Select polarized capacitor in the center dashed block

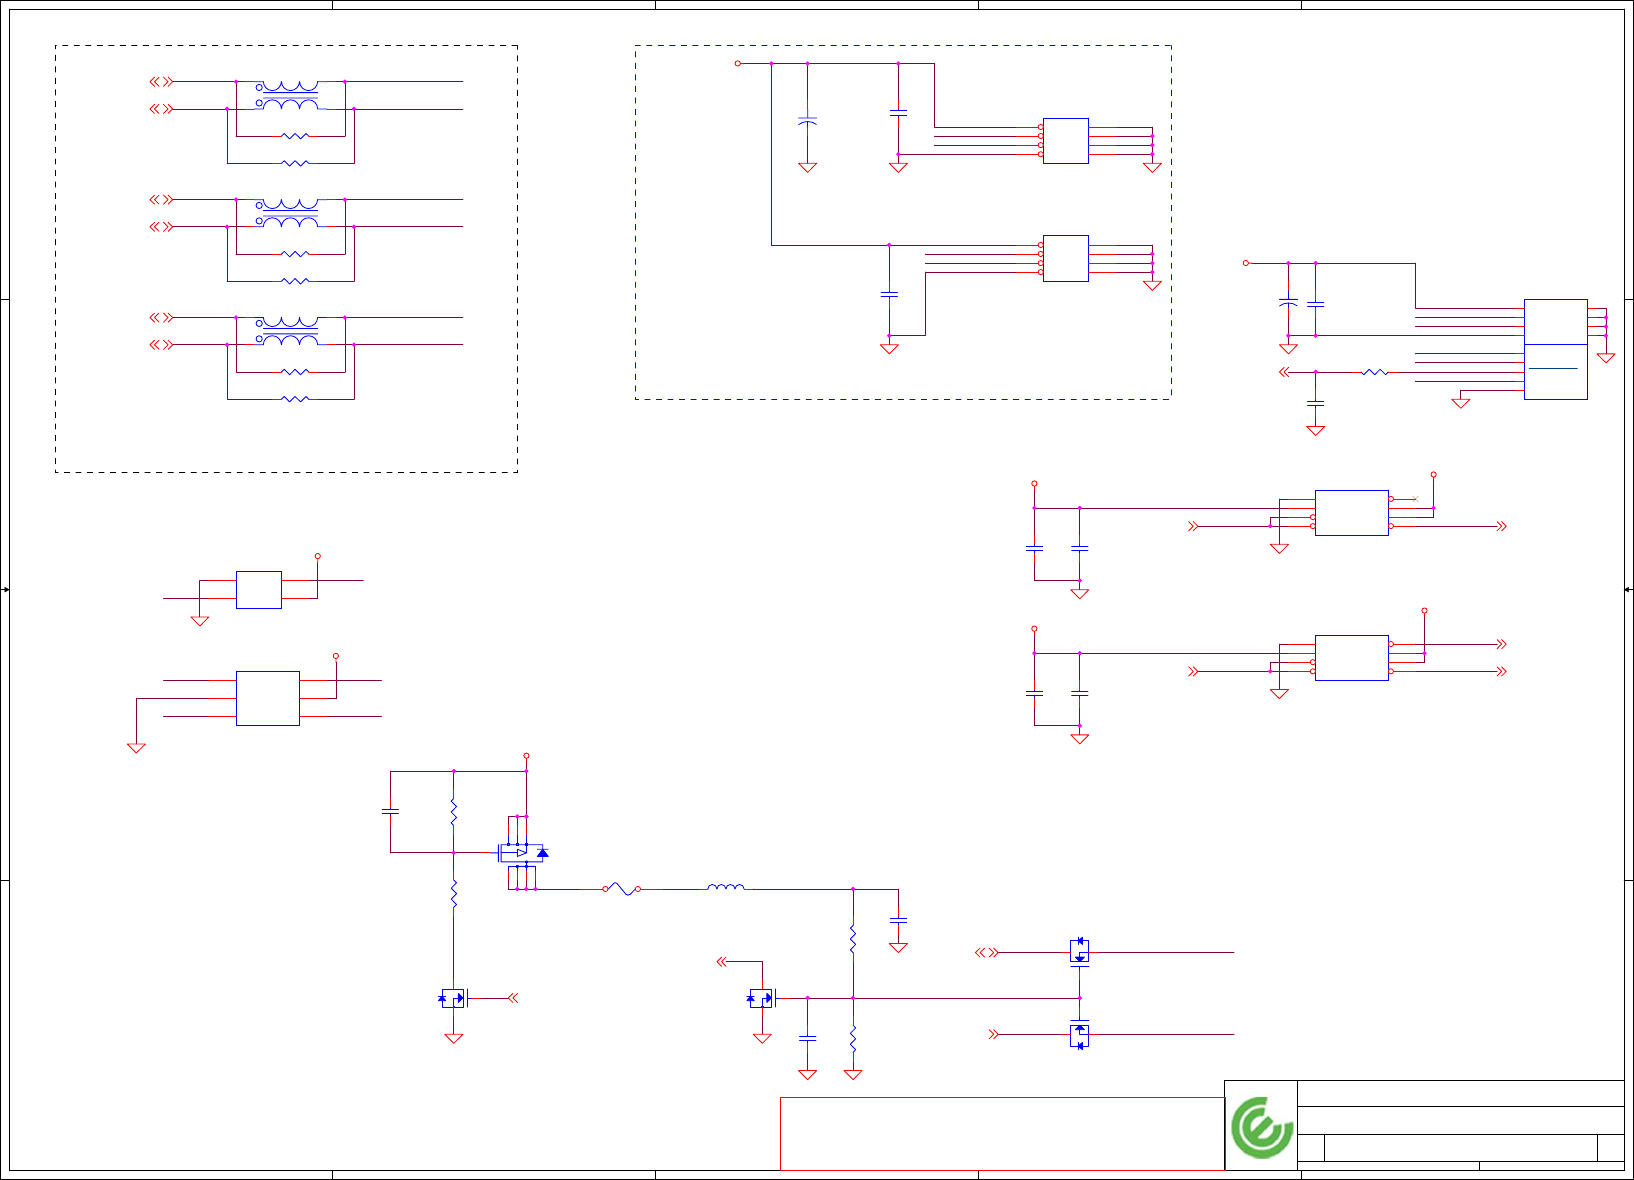click(x=808, y=121)
